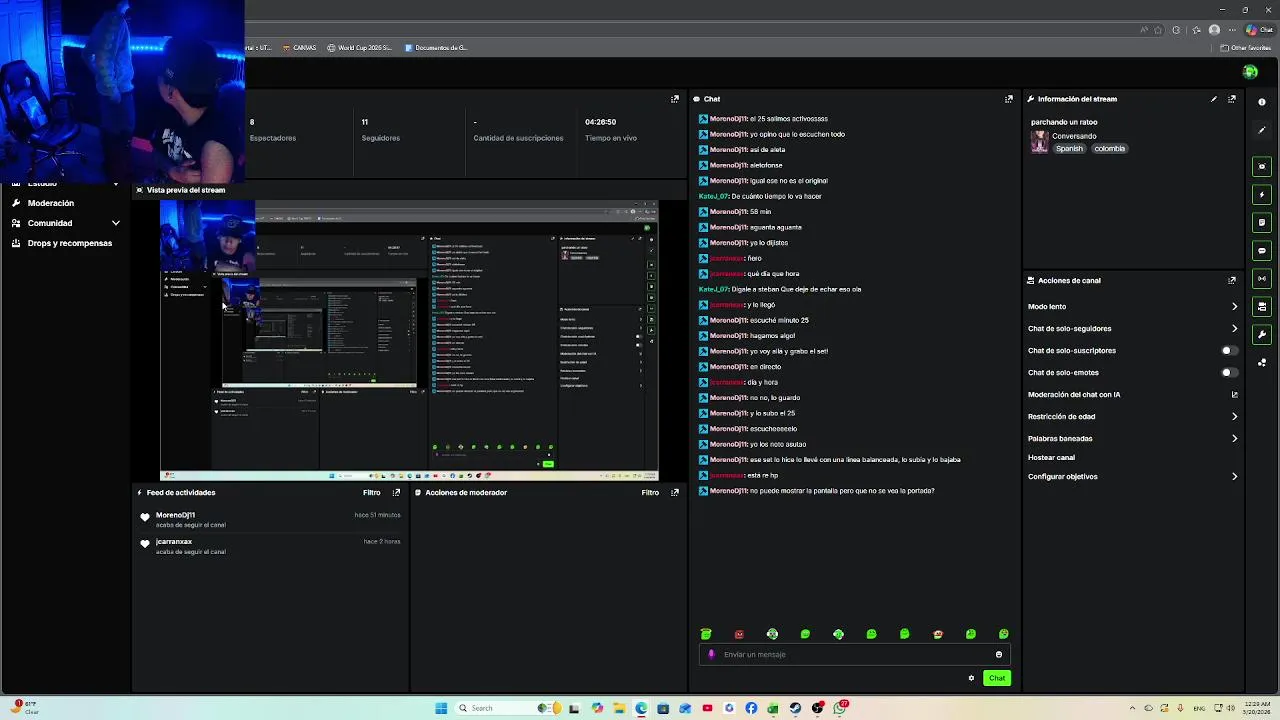Image resolution: width=1280 pixels, height=720 pixels.
Task: Click the bottom dots icon in right sidebar
Action: (x=1262, y=362)
